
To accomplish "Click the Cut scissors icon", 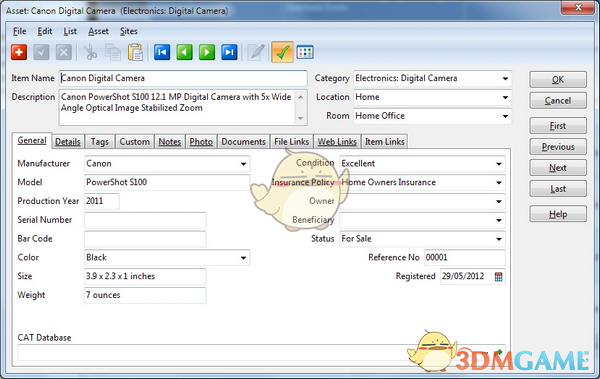I will (x=90, y=52).
